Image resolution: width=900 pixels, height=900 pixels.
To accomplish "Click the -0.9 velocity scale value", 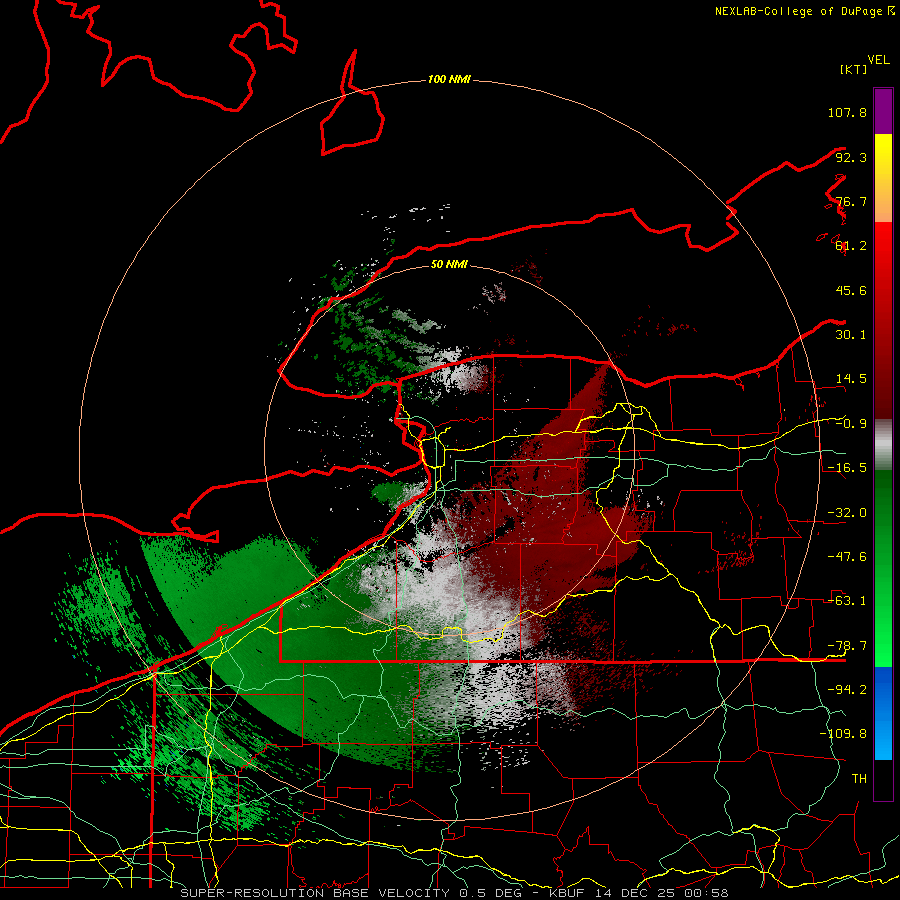I will pyautogui.click(x=851, y=424).
